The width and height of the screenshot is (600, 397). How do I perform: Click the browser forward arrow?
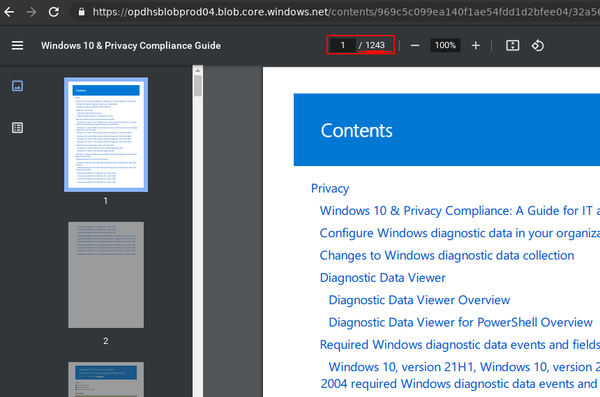coord(31,12)
